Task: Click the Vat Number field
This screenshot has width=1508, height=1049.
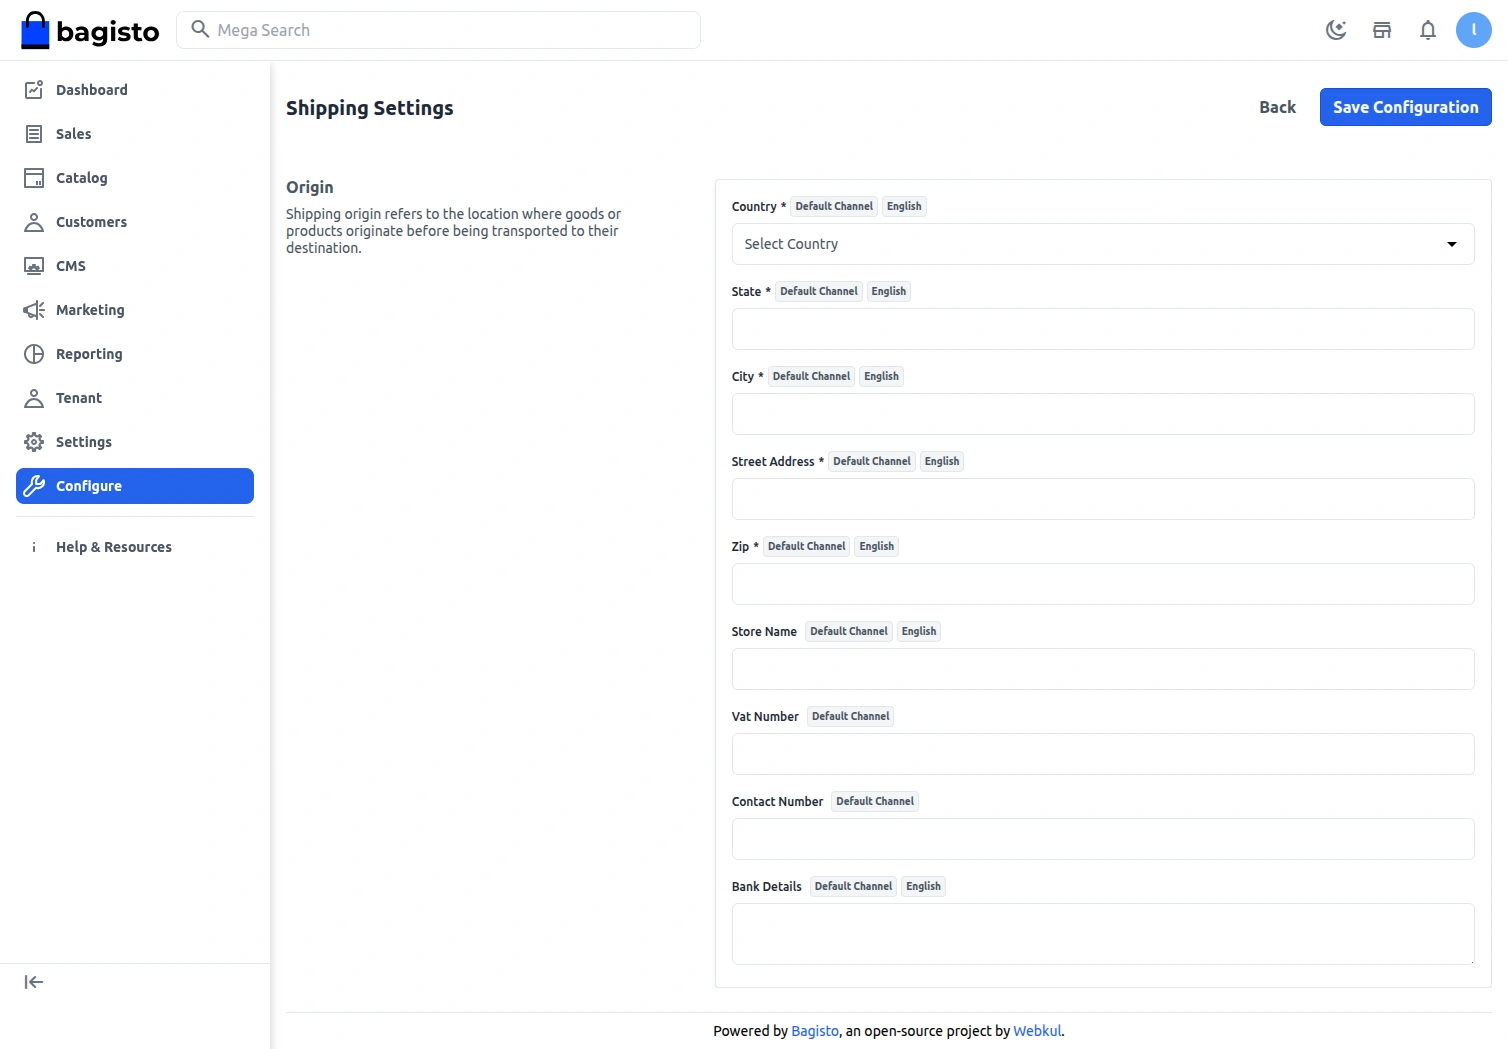Action: [x=1103, y=754]
